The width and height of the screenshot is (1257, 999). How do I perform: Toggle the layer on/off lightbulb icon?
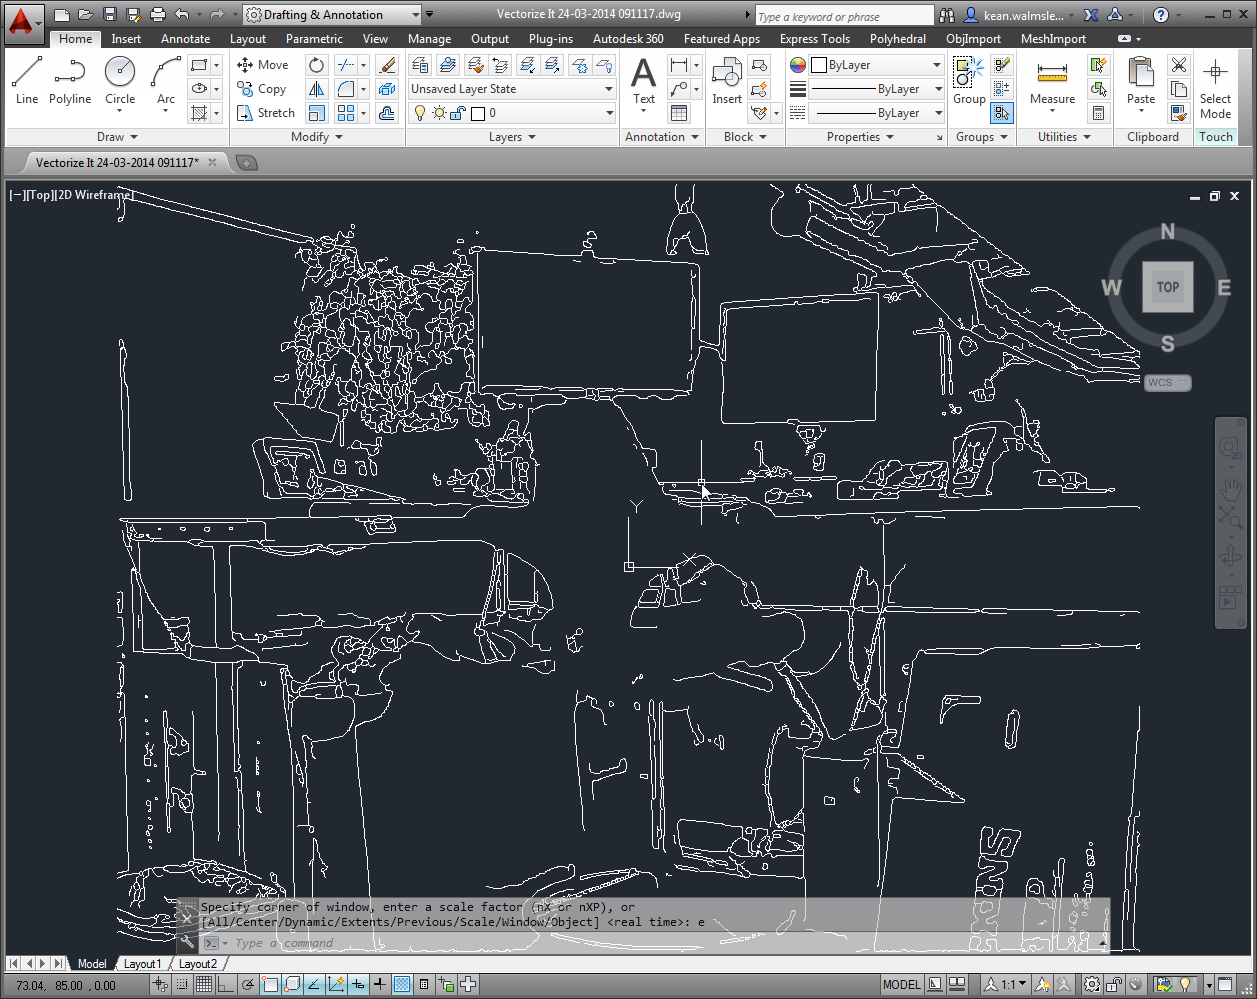coord(420,113)
